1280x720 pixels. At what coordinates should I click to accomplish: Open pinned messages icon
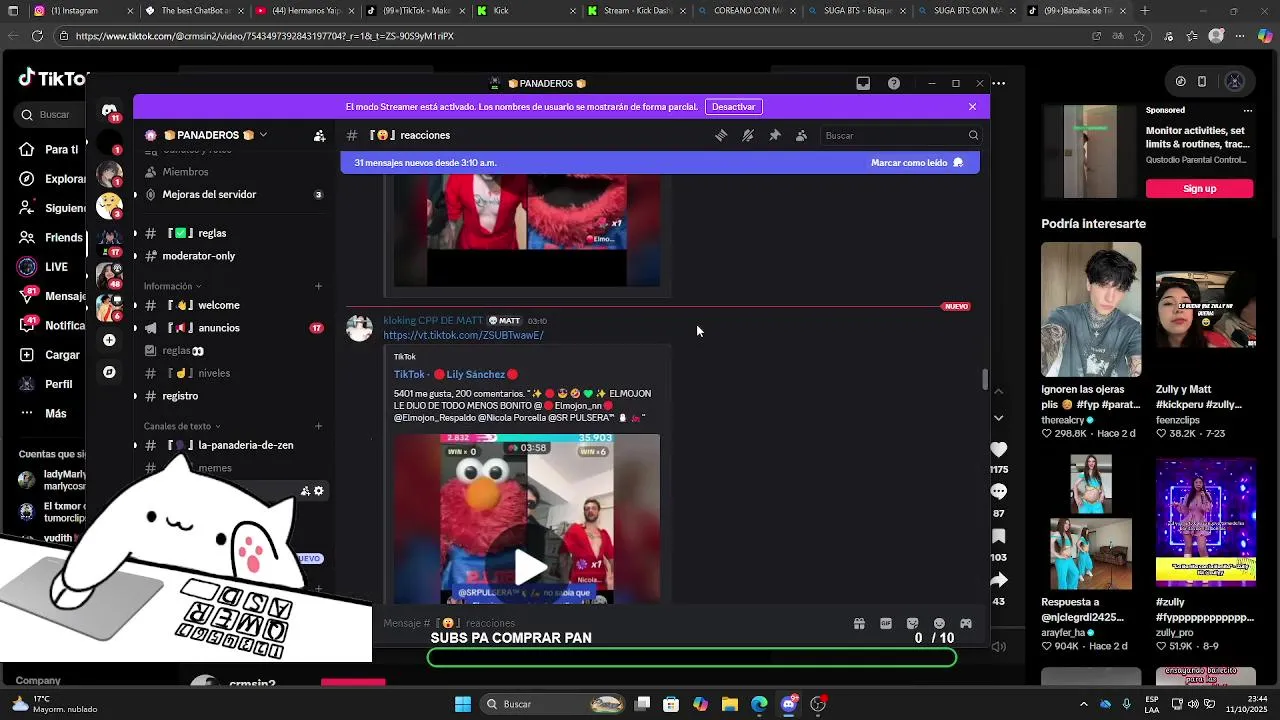point(774,135)
